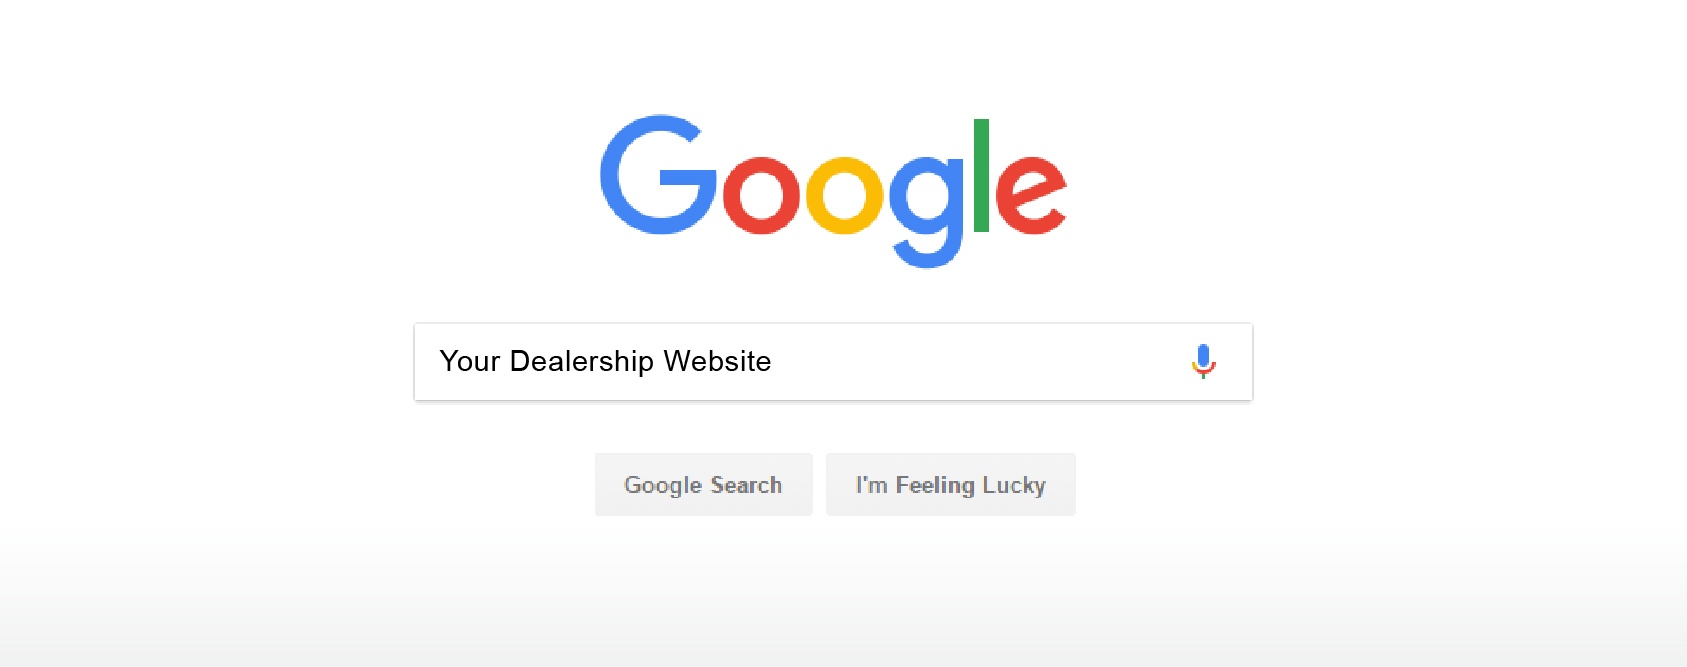1687x667 pixels.
Task: Run the query with Google Search button
Action: [704, 485]
